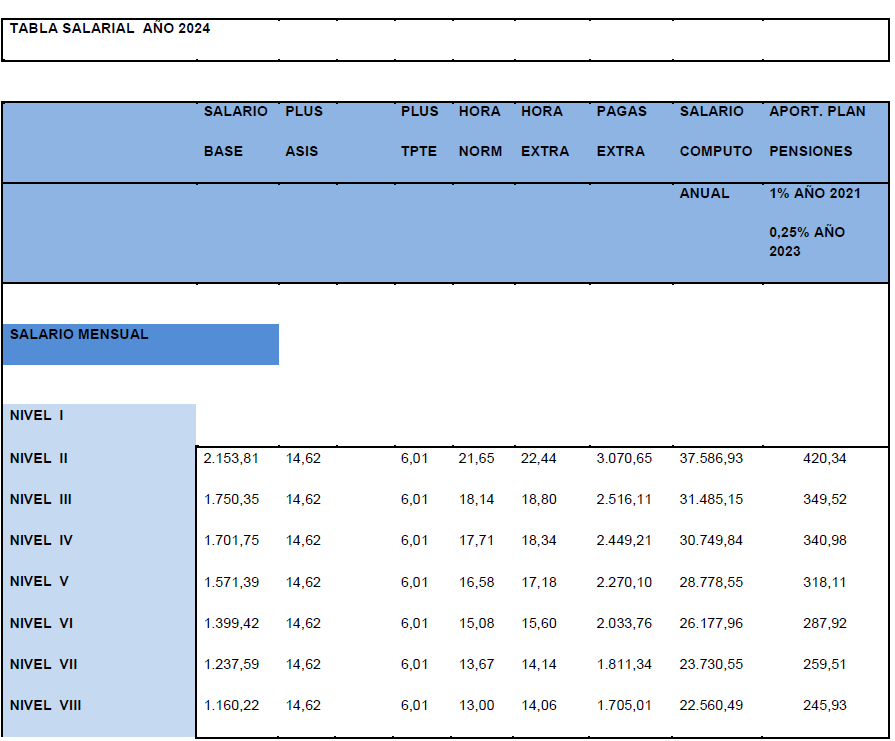Select NIVEL II base salary 2.153,81
Screen dimensions: 895x741
pyautogui.click(x=231, y=458)
